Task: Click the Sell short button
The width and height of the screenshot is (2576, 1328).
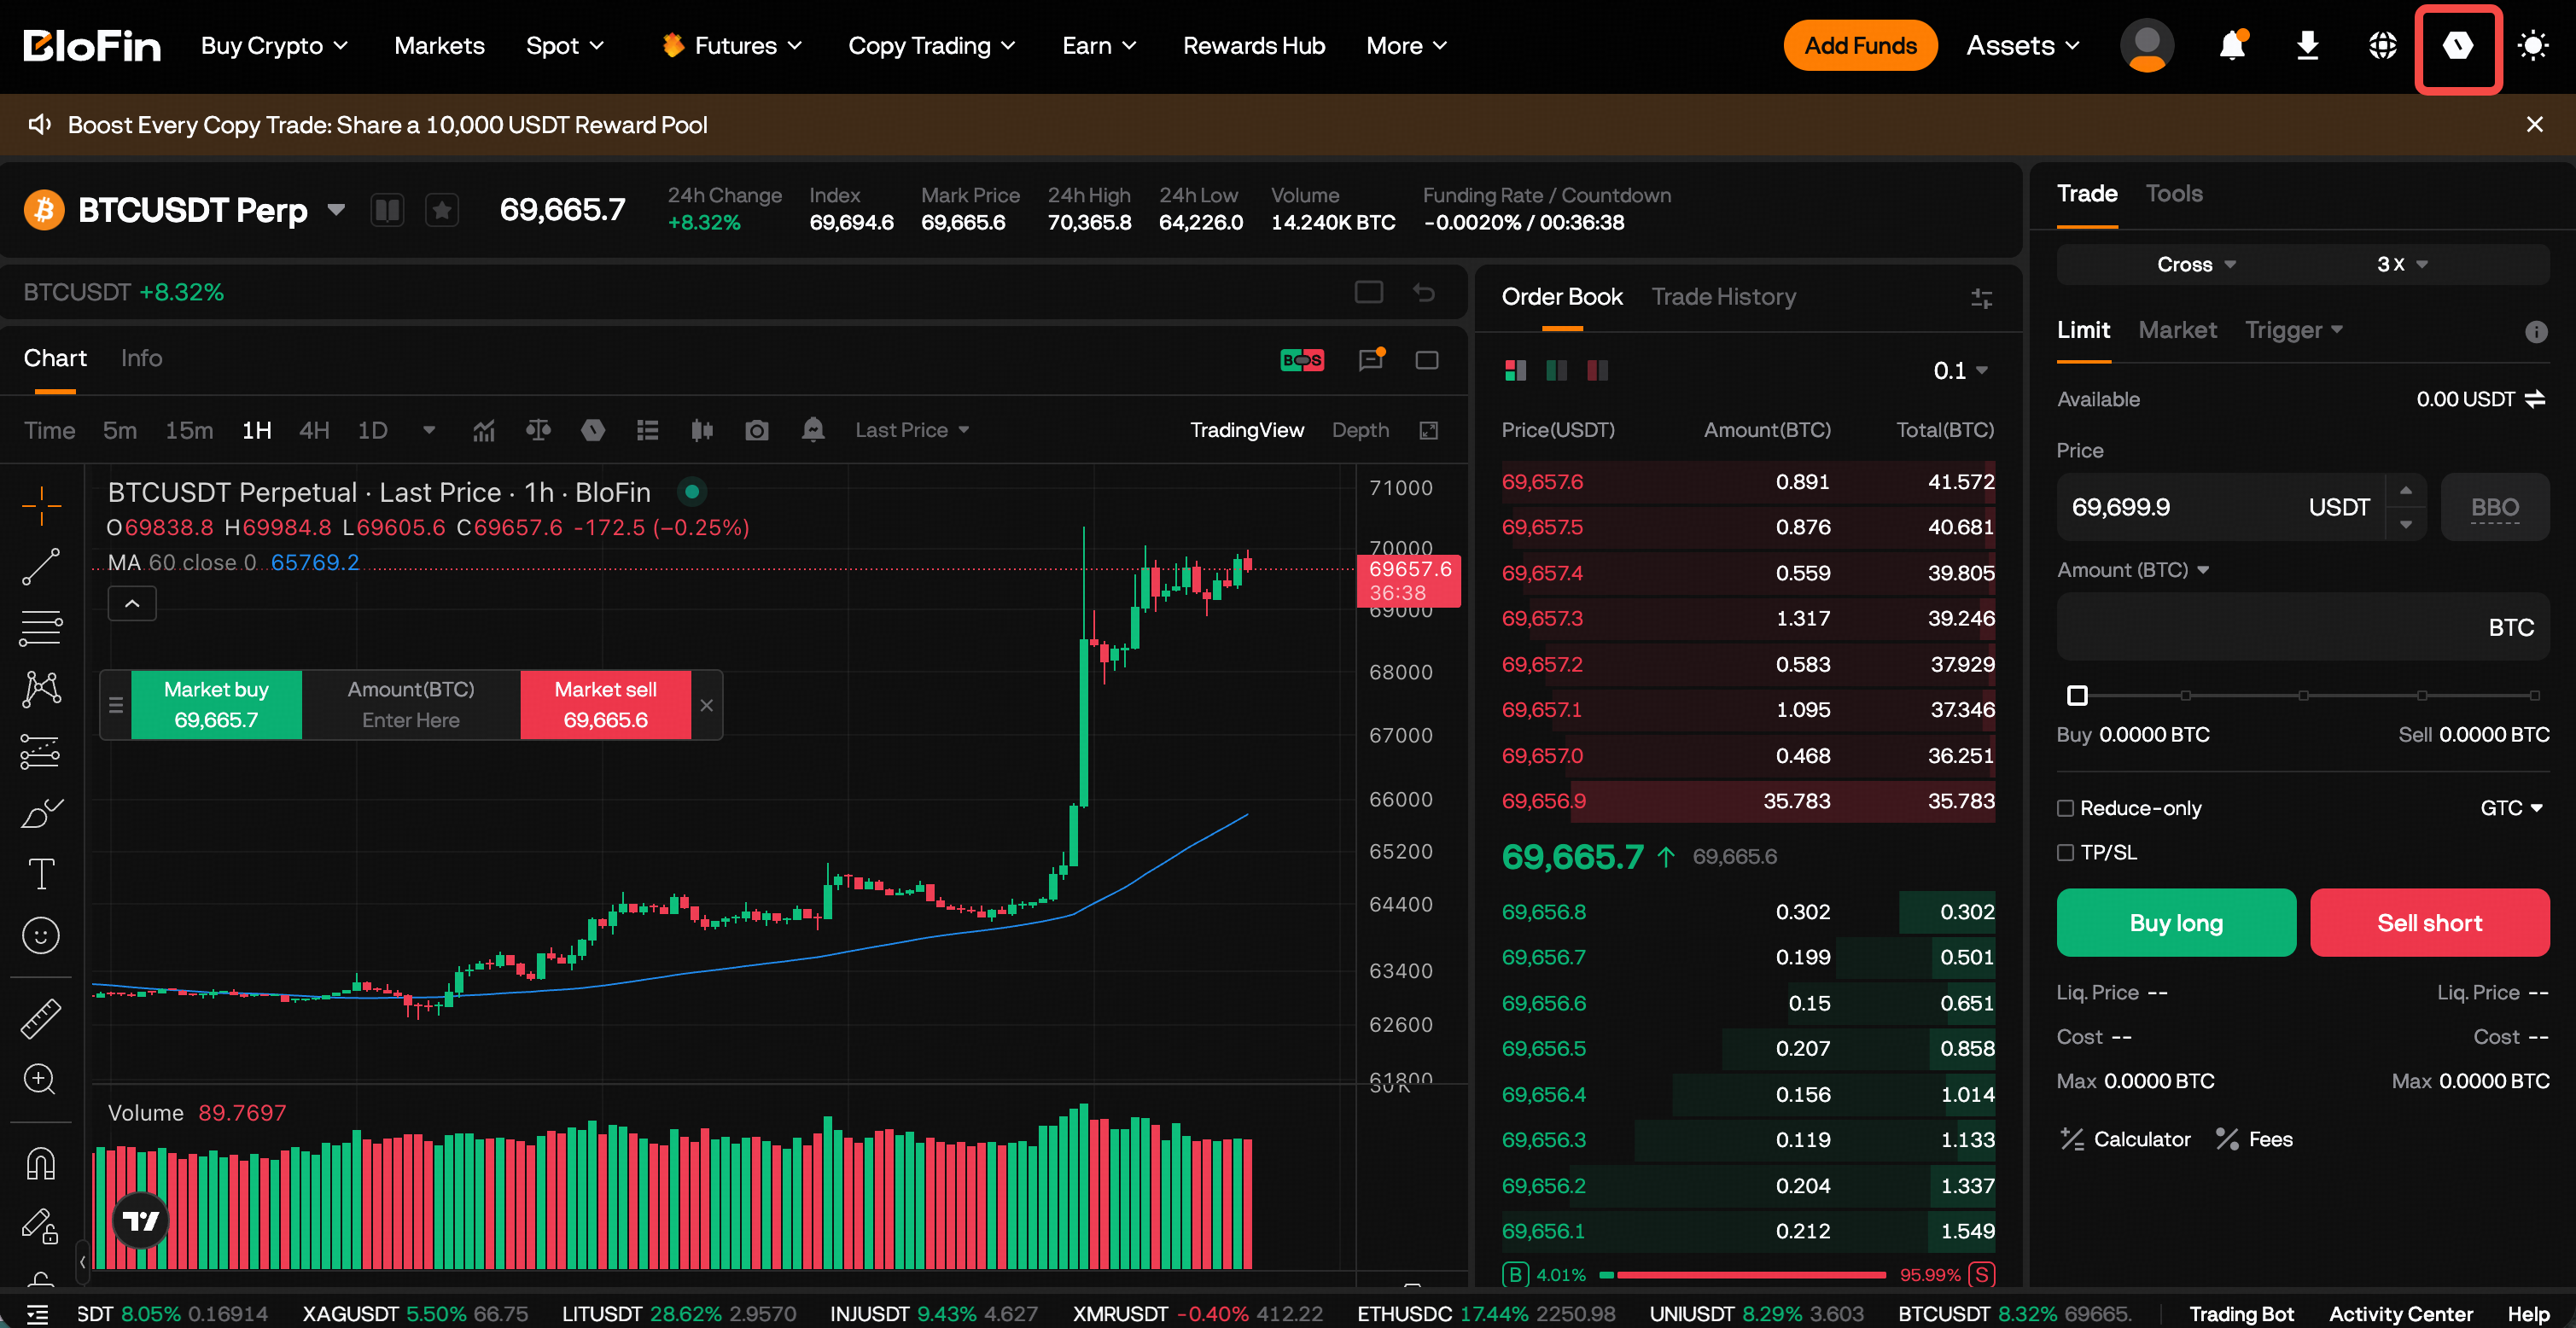Action: (x=2429, y=922)
